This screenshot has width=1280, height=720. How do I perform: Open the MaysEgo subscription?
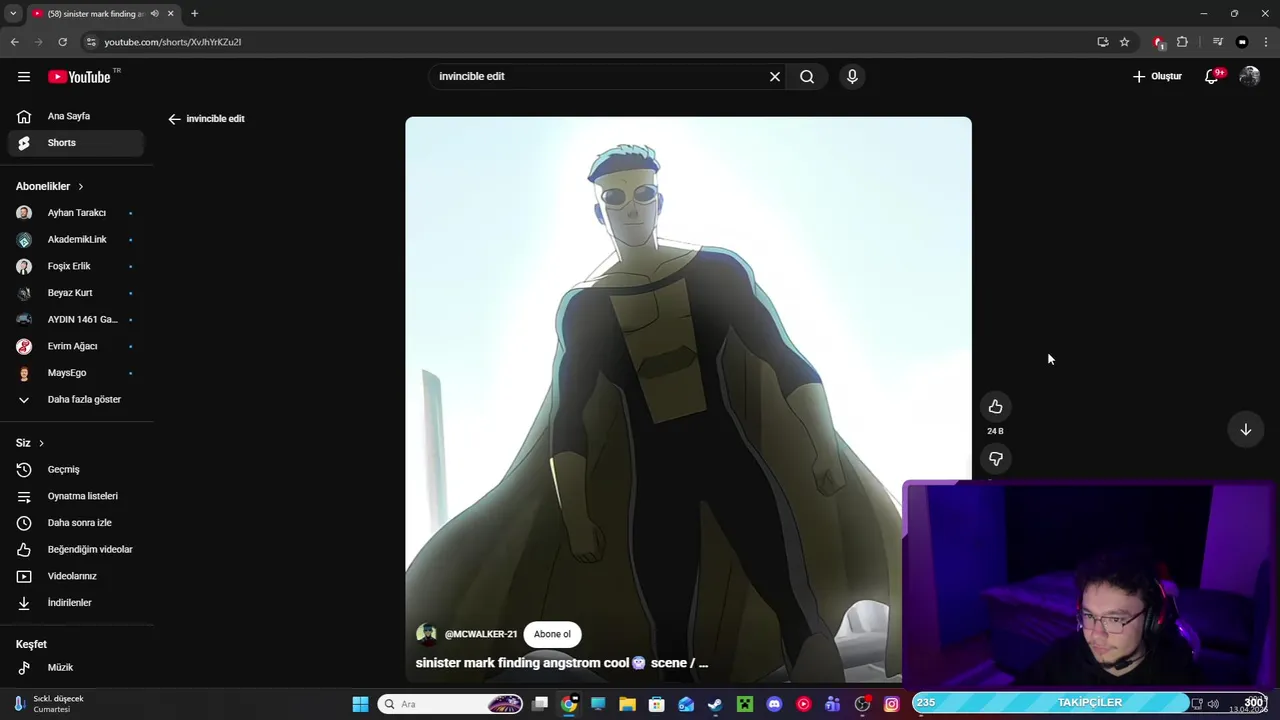[x=76, y=373]
